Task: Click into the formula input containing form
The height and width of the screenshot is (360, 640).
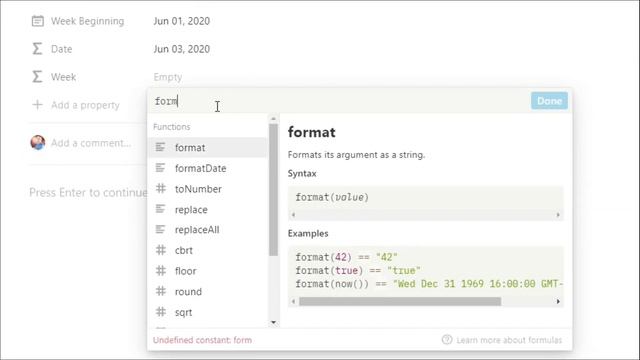Action: pos(339,101)
